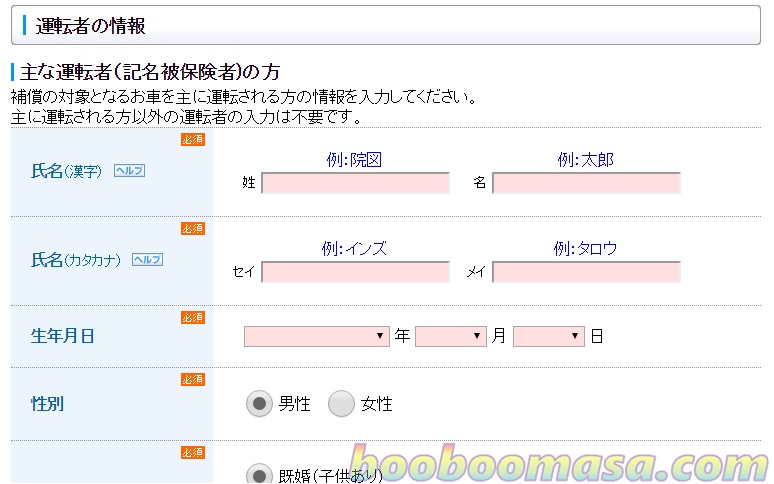
Task: Open the ヘルプ link beside 氏名(カタカナ)
Action: 147,260
